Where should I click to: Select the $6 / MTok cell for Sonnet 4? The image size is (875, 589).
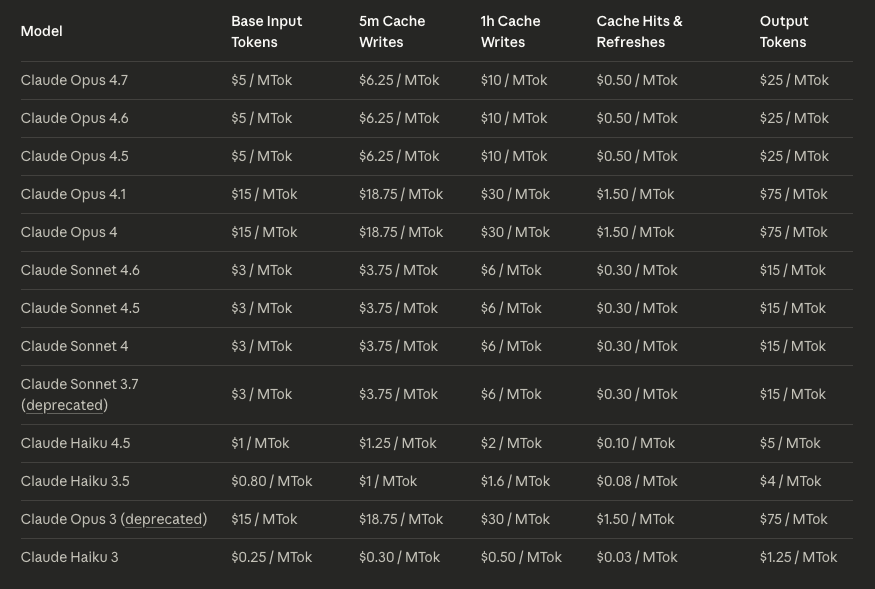point(511,346)
